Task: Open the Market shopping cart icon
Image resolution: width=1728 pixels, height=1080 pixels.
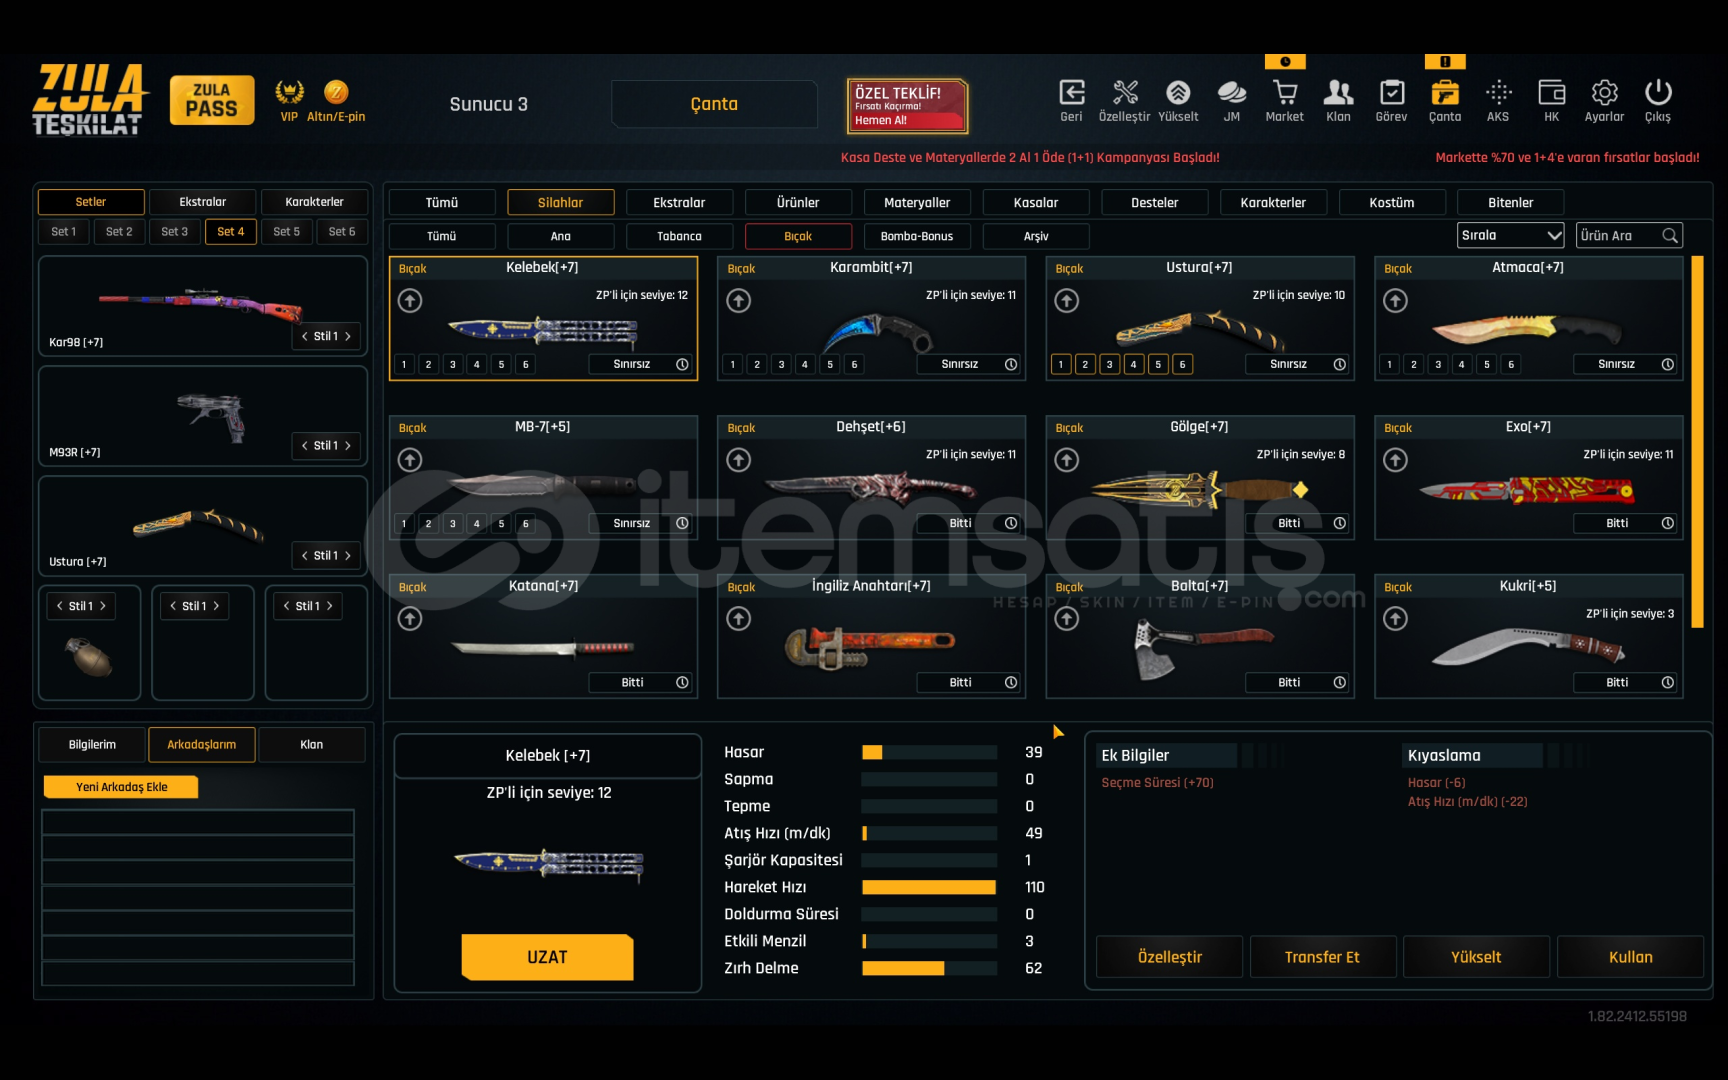Action: tap(1285, 93)
